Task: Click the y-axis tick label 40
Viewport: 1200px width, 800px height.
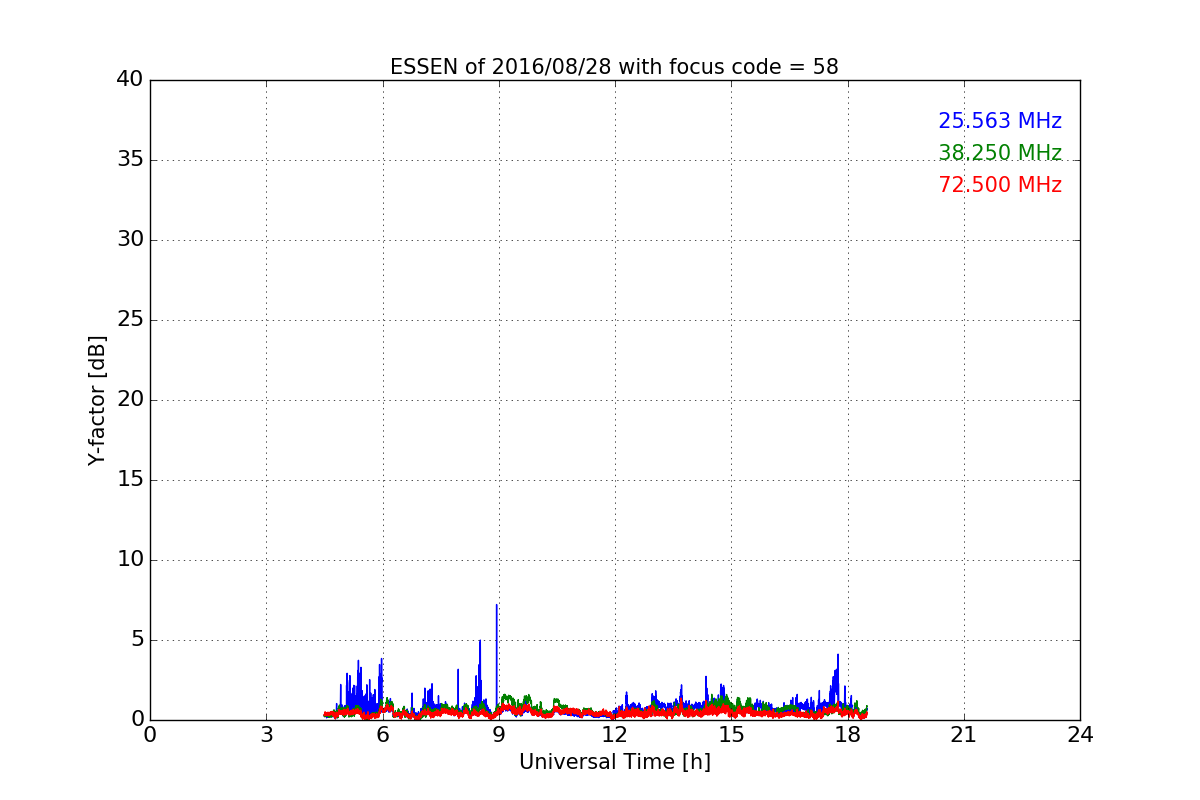Action: (x=130, y=80)
